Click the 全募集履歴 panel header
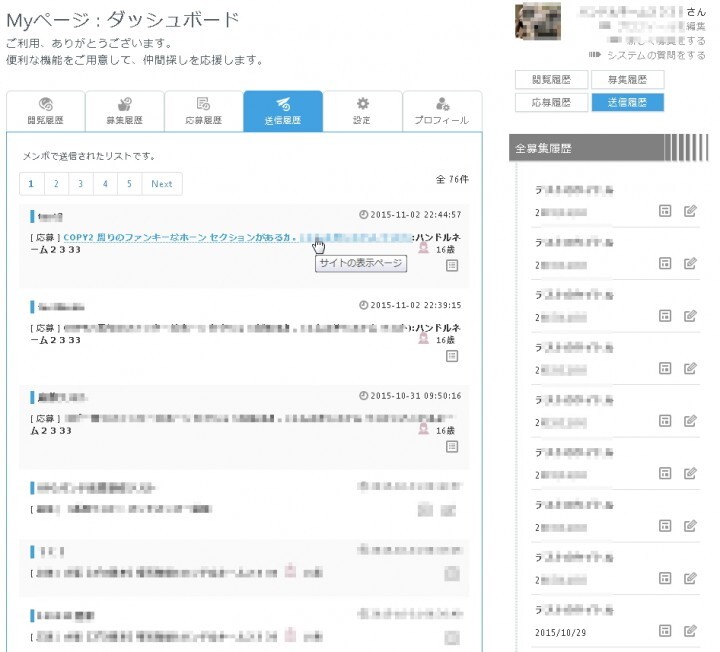 pyautogui.click(x=608, y=148)
